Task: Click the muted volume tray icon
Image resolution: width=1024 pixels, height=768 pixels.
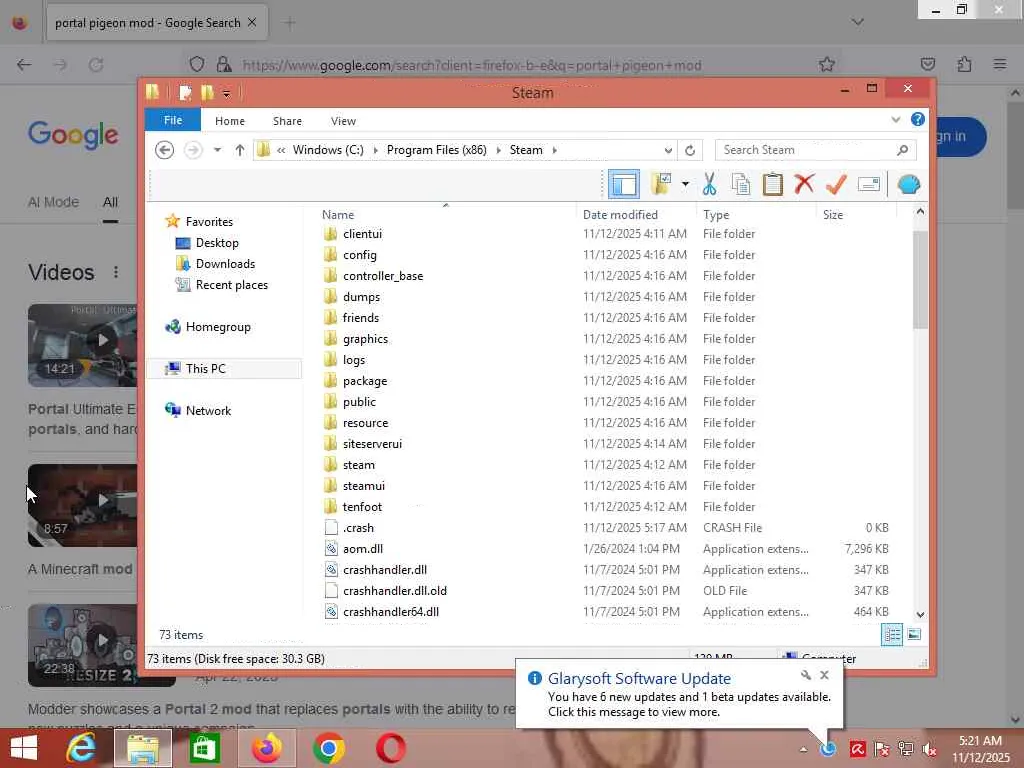Action: [929, 749]
